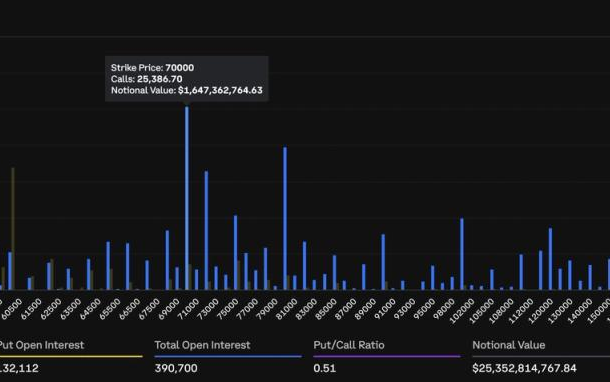The image size is (610, 382).
Task: Click the 71000 strike axis label
Action: [188, 309]
